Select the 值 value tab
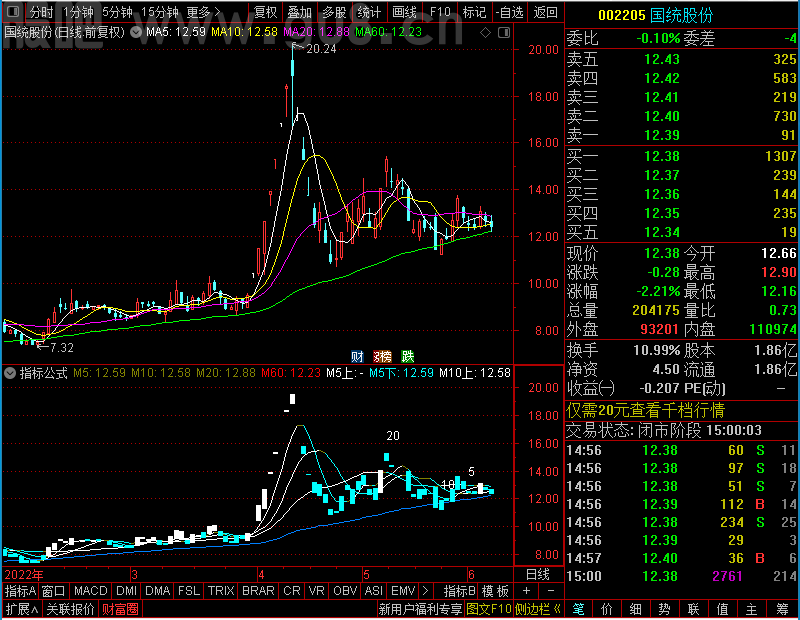800x620 pixels. (x=722, y=609)
